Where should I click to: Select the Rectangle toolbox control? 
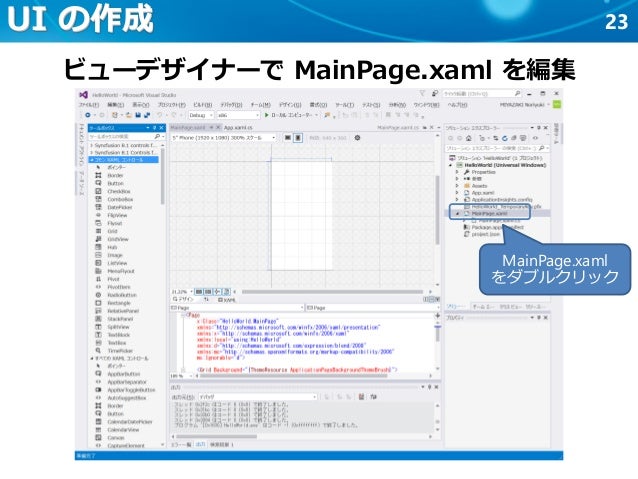point(119,303)
